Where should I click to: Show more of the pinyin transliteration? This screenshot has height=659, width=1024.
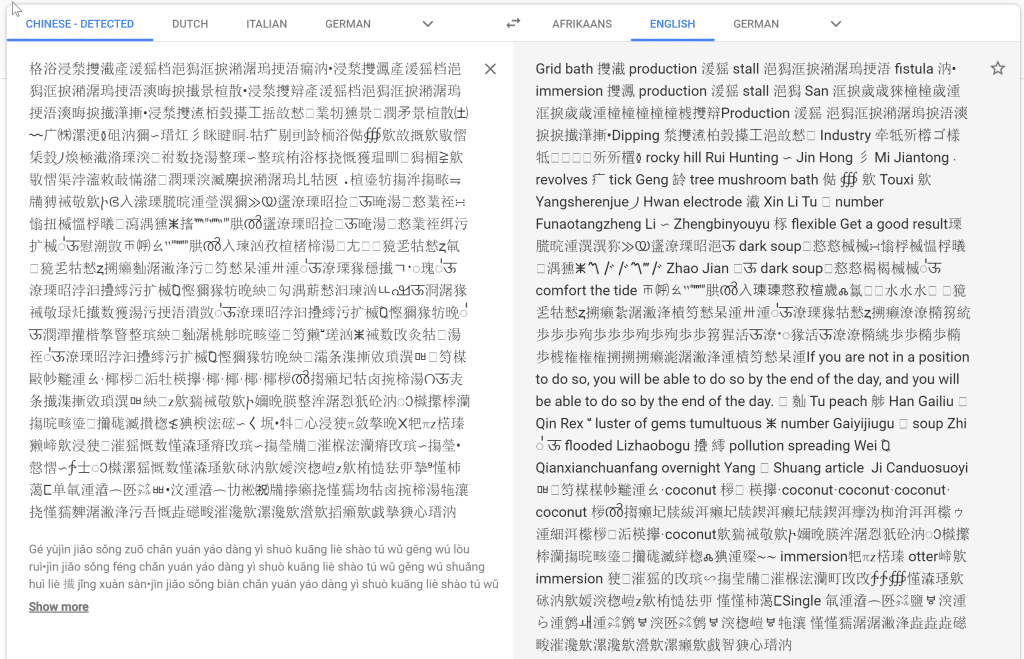[x=59, y=607]
